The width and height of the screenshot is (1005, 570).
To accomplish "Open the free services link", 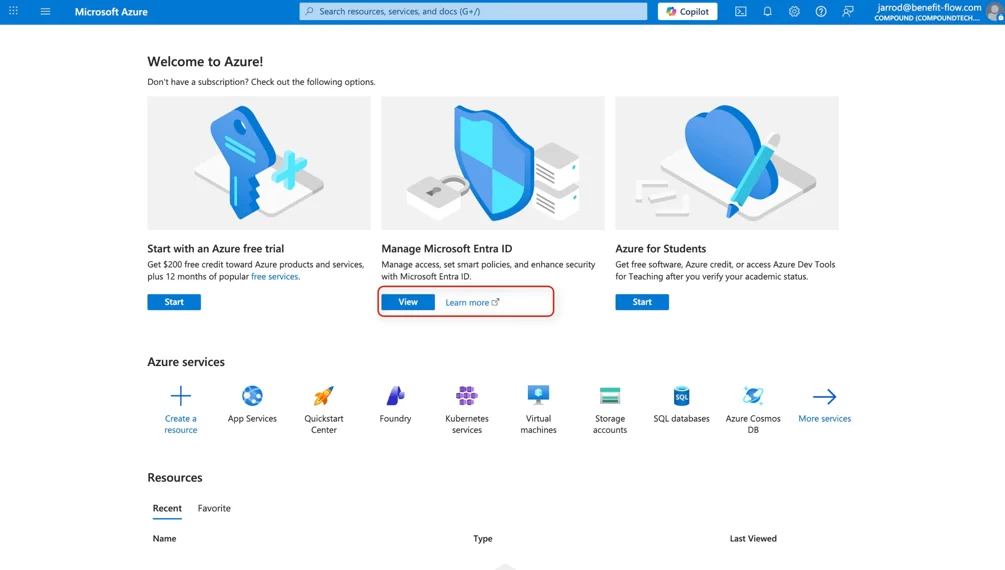I will pyautogui.click(x=274, y=276).
